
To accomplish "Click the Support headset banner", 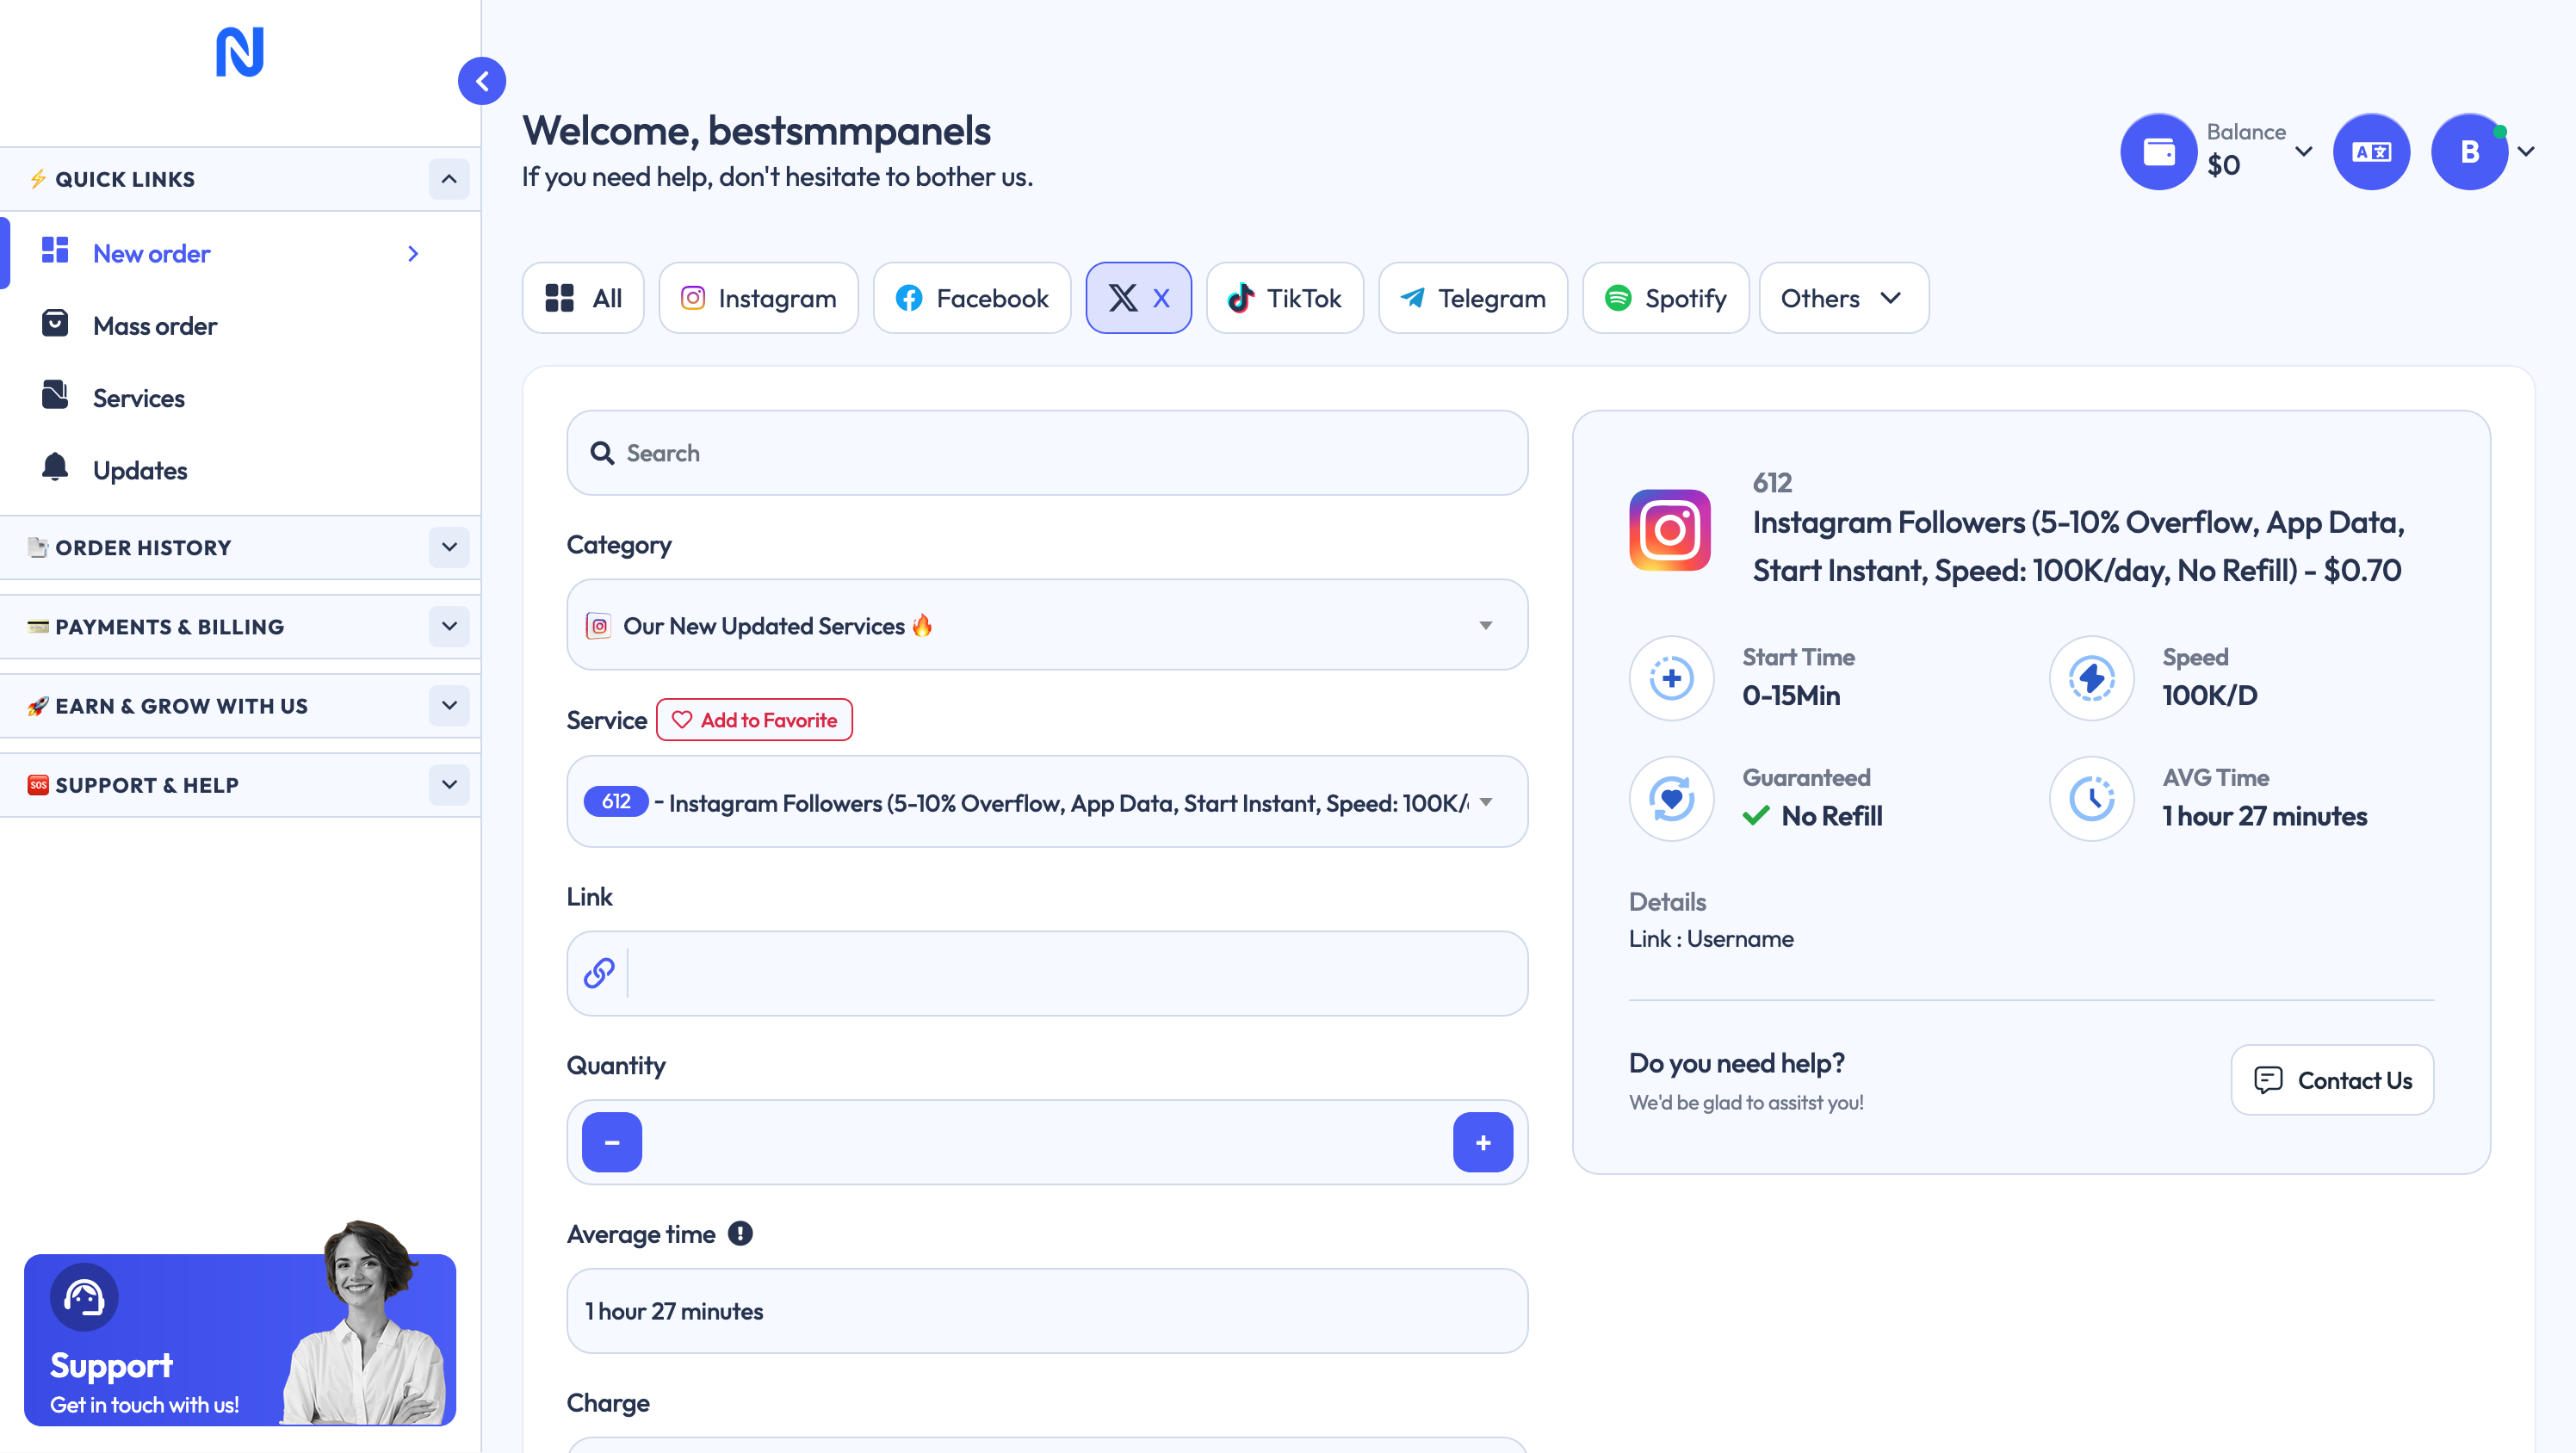I will (240, 1339).
